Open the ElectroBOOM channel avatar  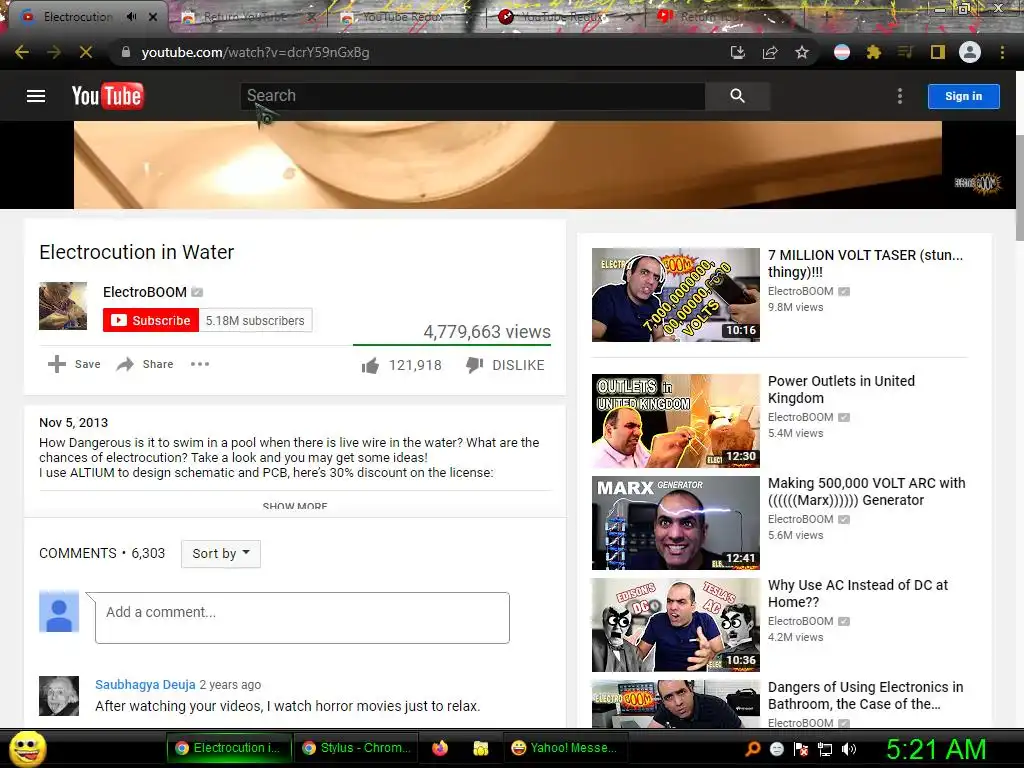click(x=63, y=306)
